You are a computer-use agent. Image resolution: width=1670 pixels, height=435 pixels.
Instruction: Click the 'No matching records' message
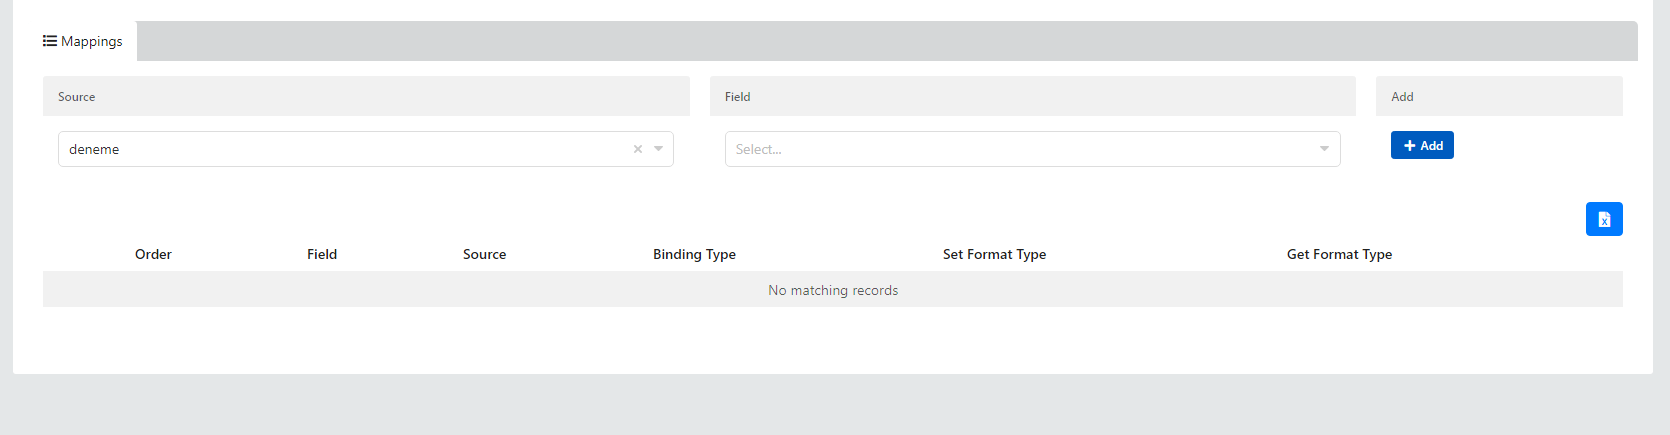[833, 290]
